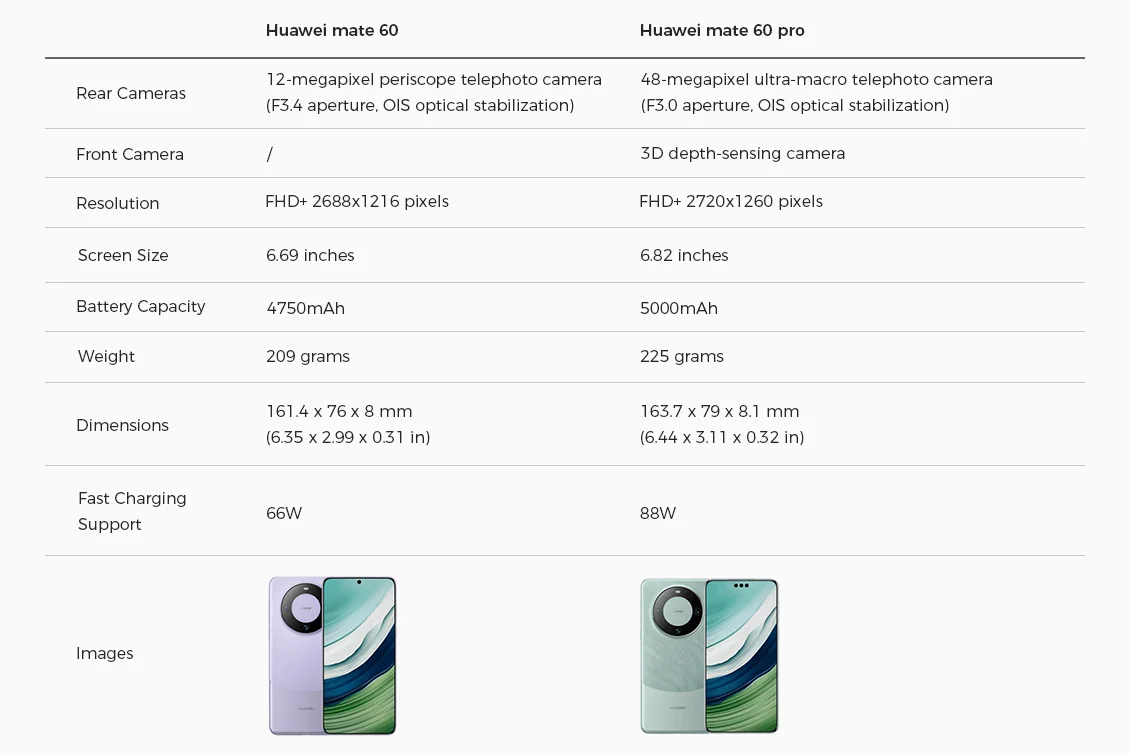The image size is (1130, 755).
Task: Click the 4750mAh battery value
Action: pyautogui.click(x=305, y=308)
